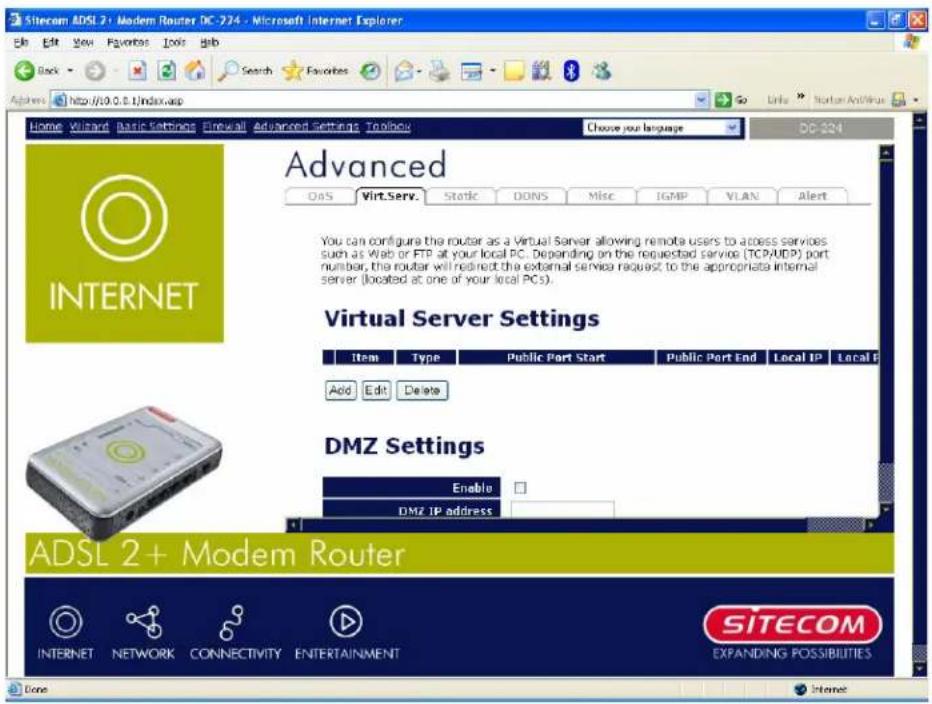Click the NETWORK icon in footer

pos(144,621)
